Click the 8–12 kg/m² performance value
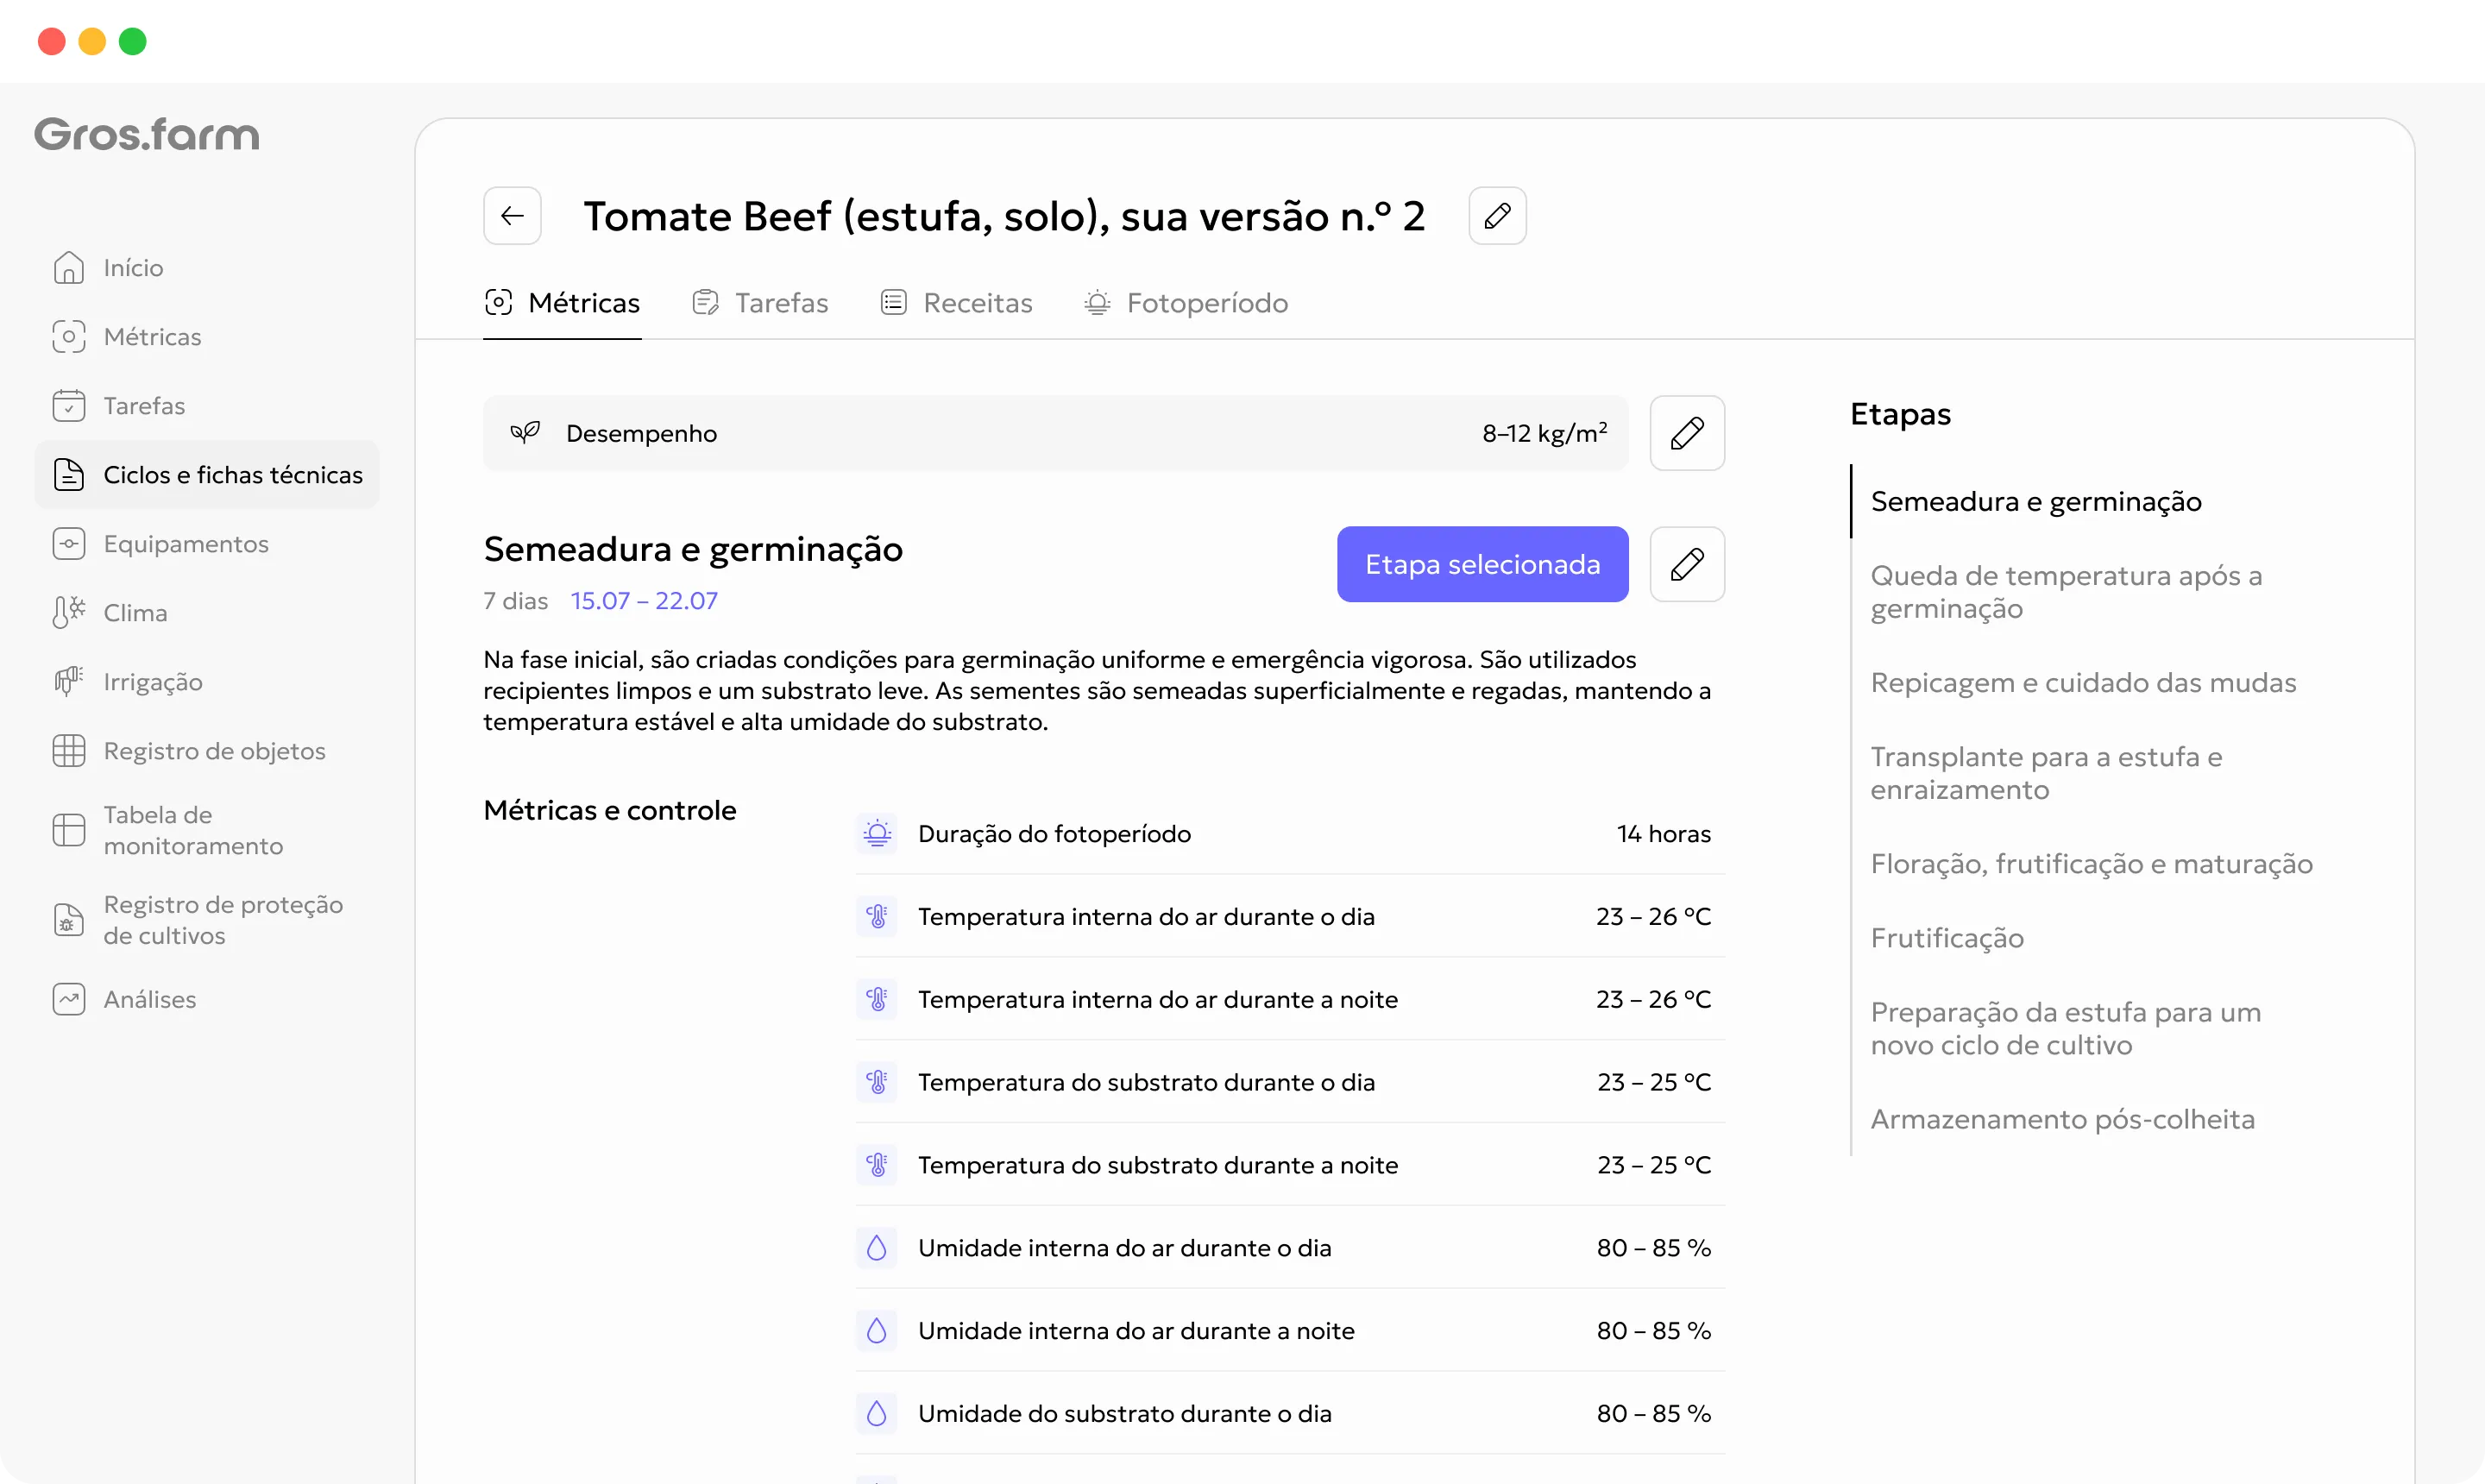The width and height of the screenshot is (2485, 1484). (1544, 433)
